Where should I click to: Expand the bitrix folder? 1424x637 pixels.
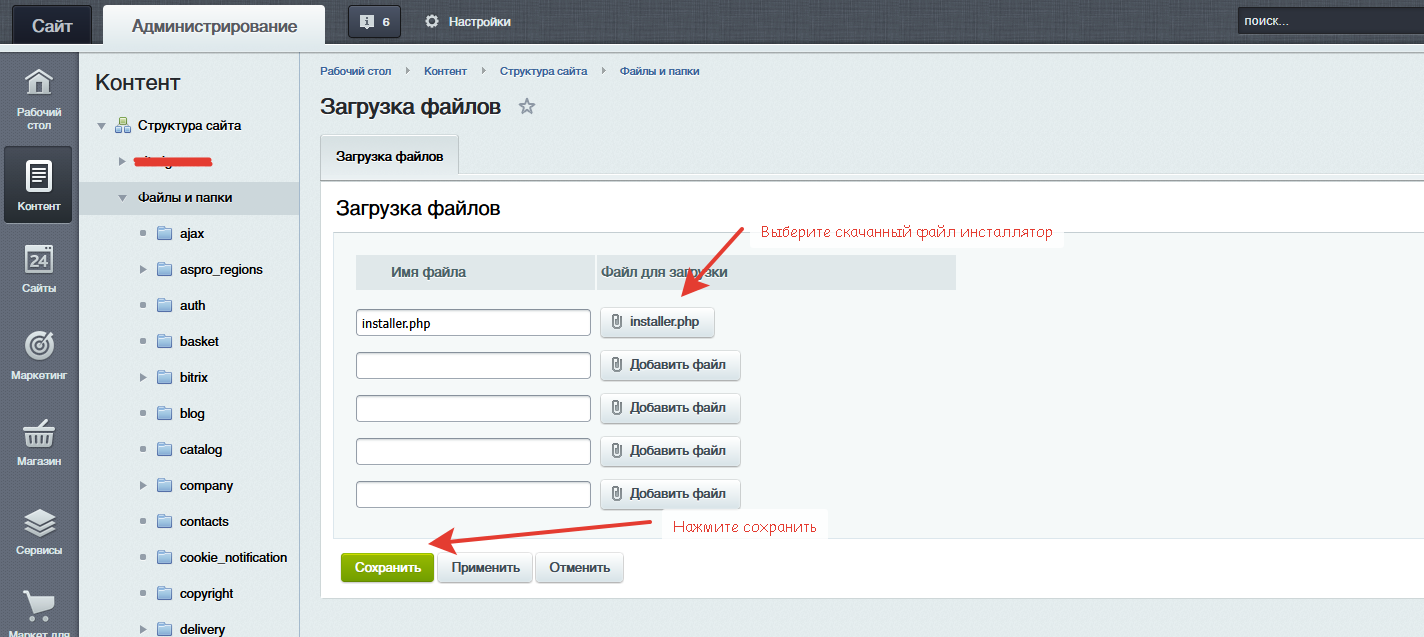point(143,378)
